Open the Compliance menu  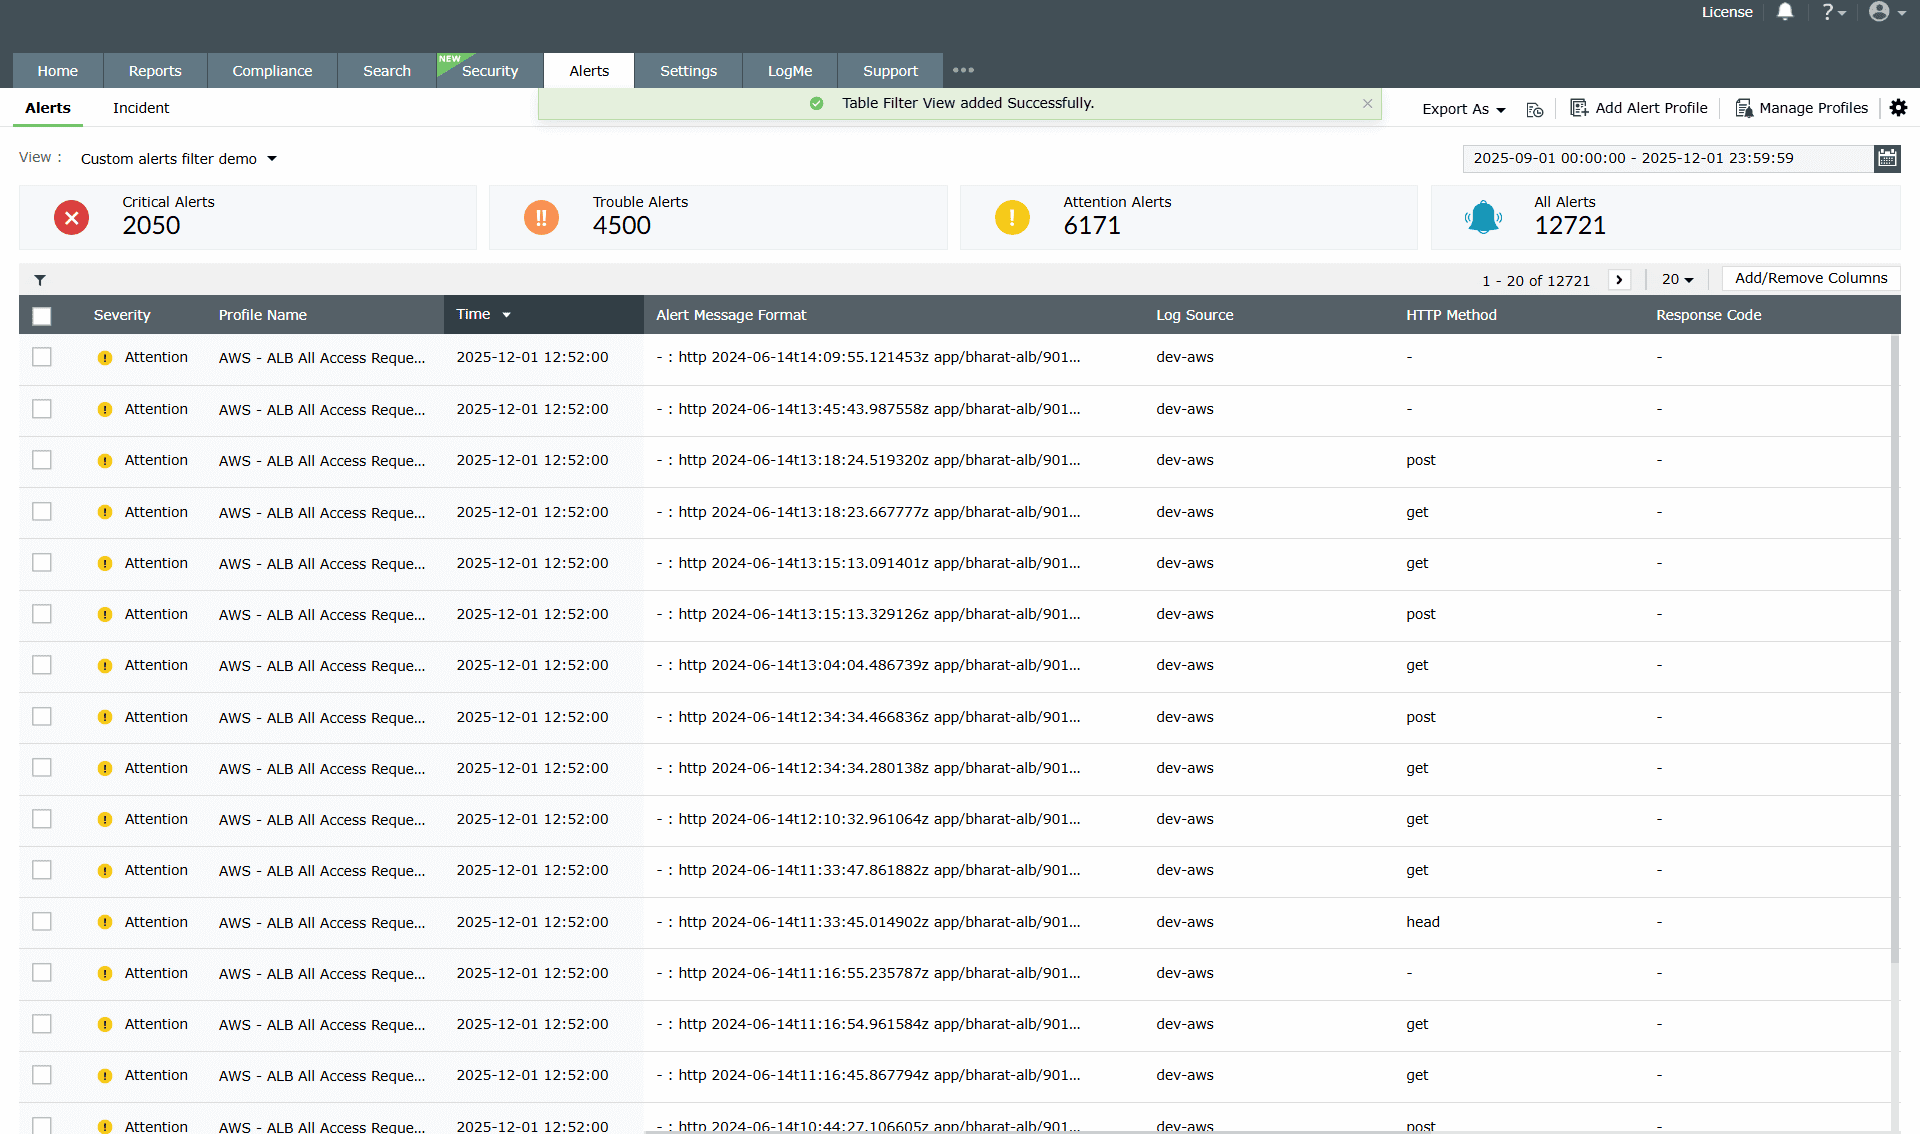tap(272, 70)
